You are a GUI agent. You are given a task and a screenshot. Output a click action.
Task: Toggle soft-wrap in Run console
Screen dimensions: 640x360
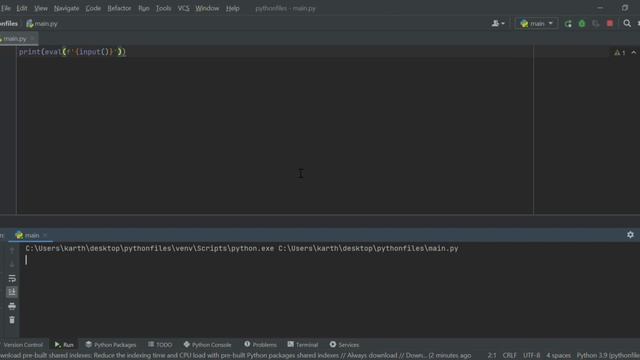12,278
